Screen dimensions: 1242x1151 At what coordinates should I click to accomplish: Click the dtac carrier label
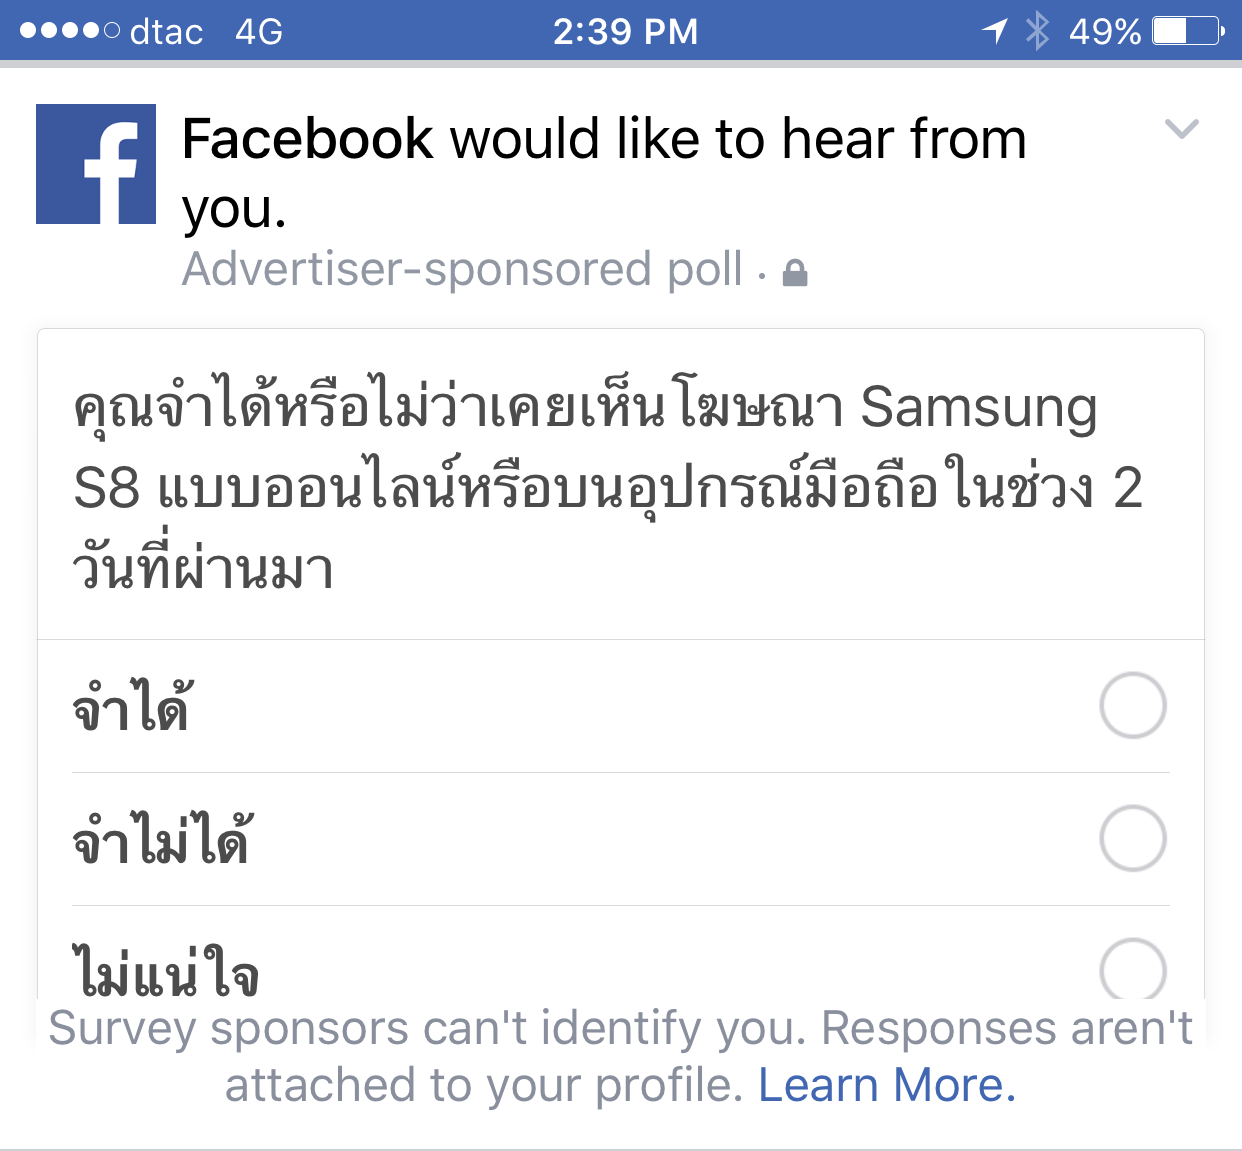click(x=160, y=31)
